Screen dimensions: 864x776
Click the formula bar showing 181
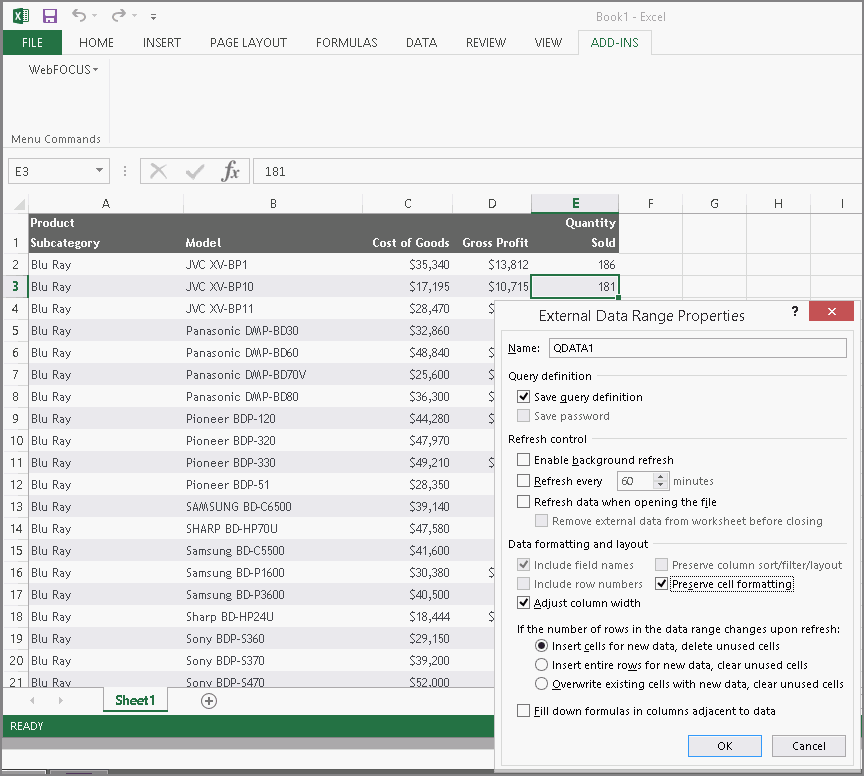point(558,171)
